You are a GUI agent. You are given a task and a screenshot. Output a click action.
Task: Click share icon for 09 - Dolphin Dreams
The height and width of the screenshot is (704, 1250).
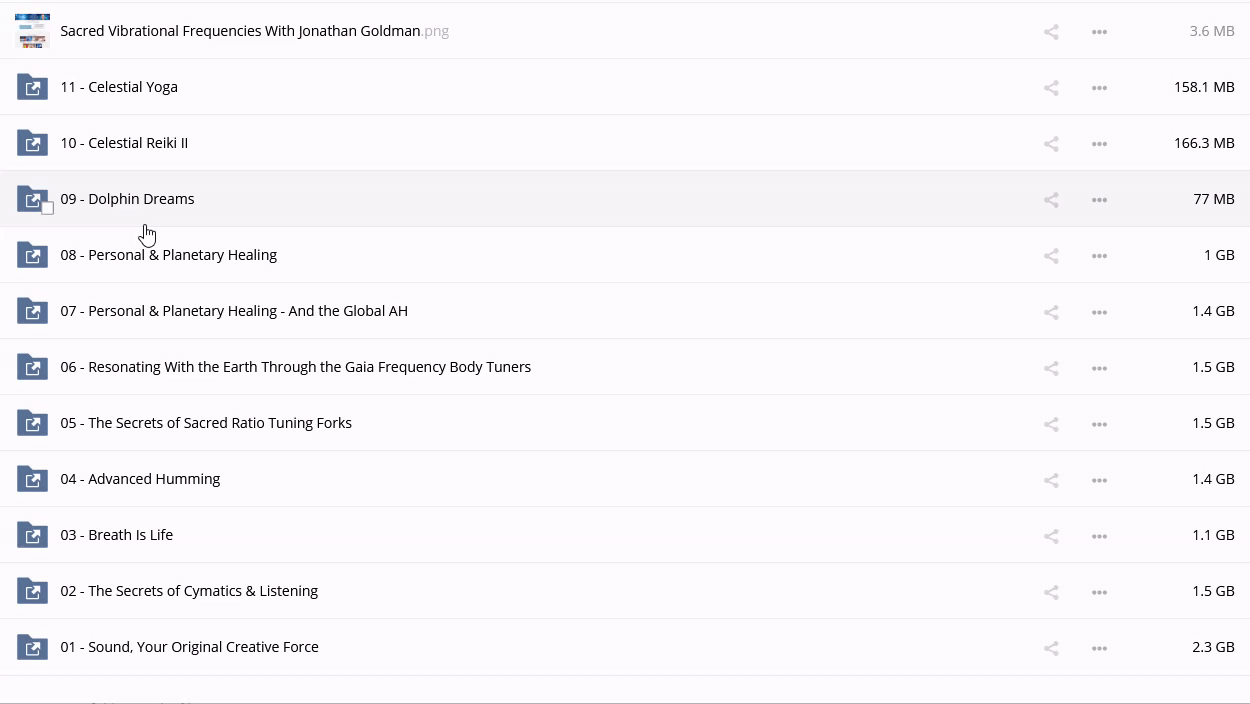click(x=1051, y=200)
